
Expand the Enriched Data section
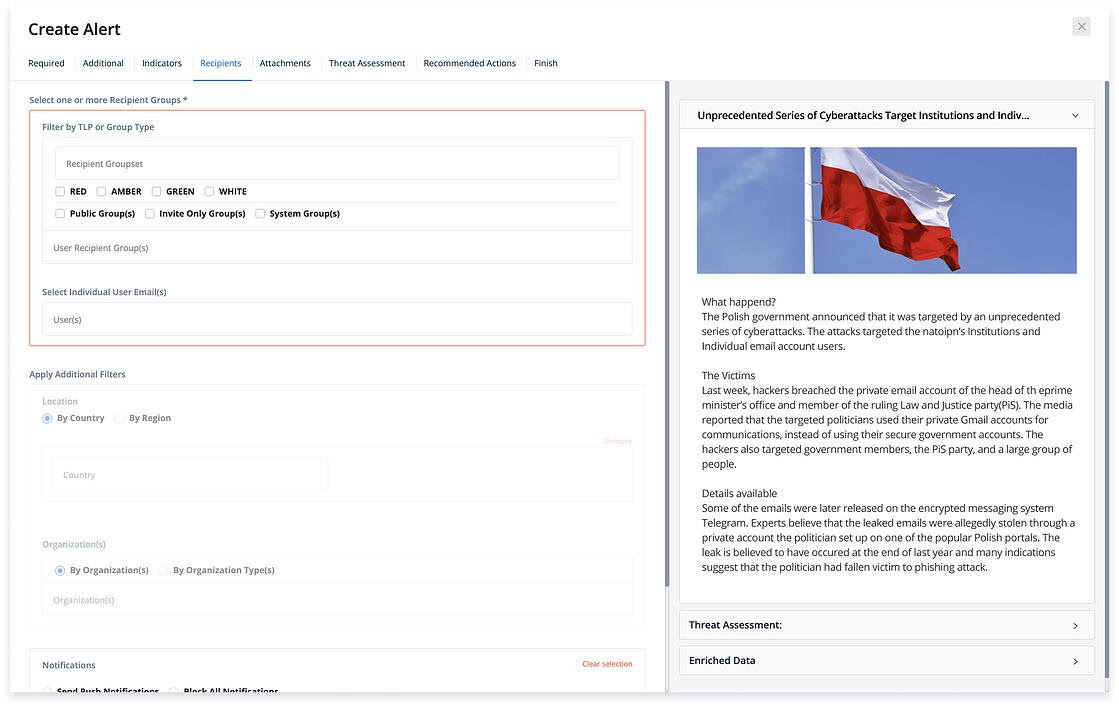click(1075, 662)
